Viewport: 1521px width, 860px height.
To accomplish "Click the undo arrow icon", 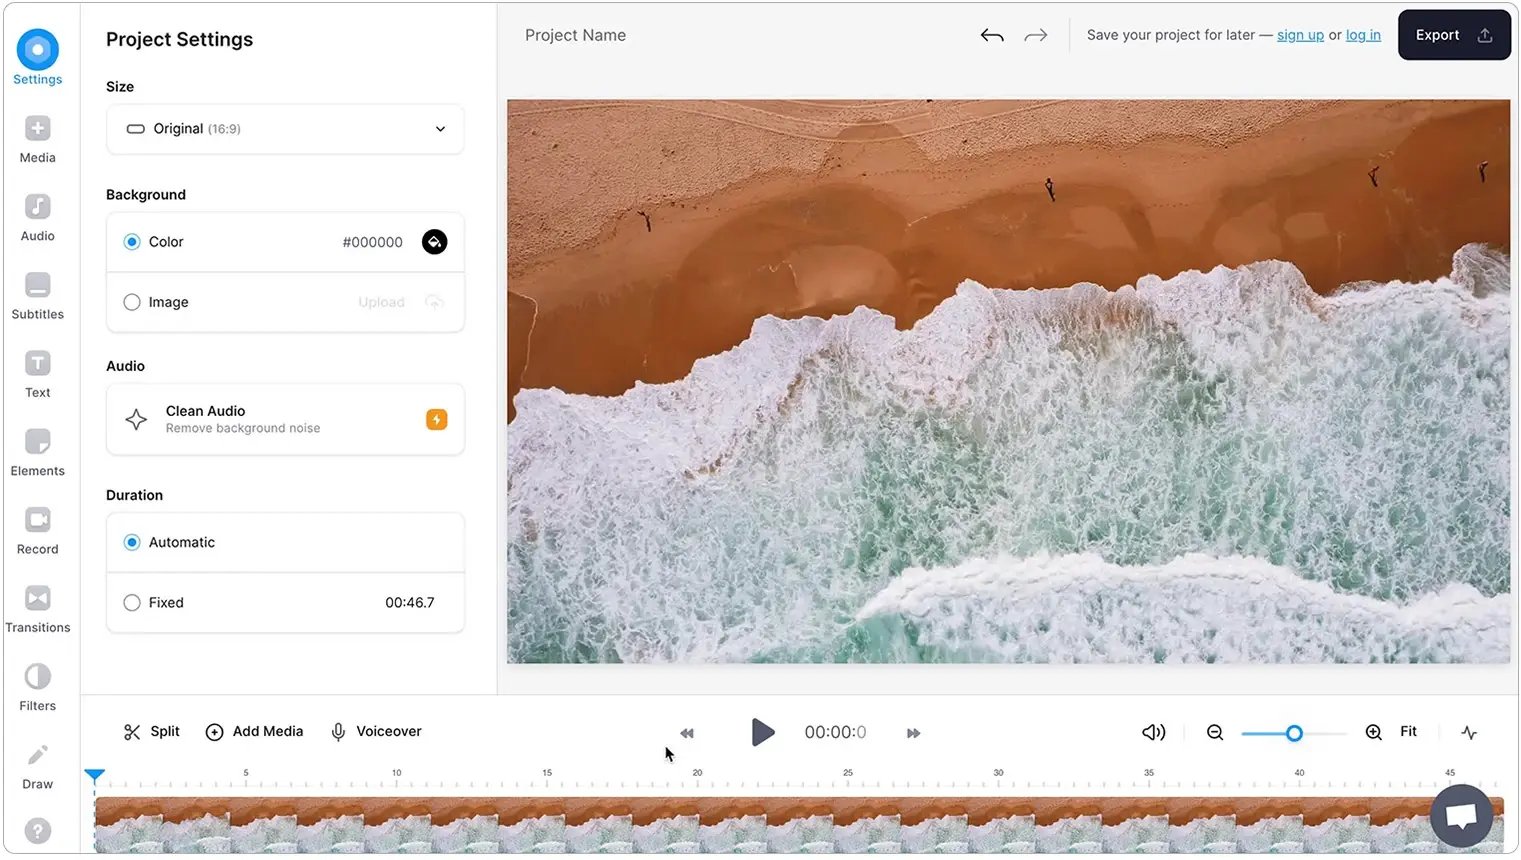I will point(991,36).
